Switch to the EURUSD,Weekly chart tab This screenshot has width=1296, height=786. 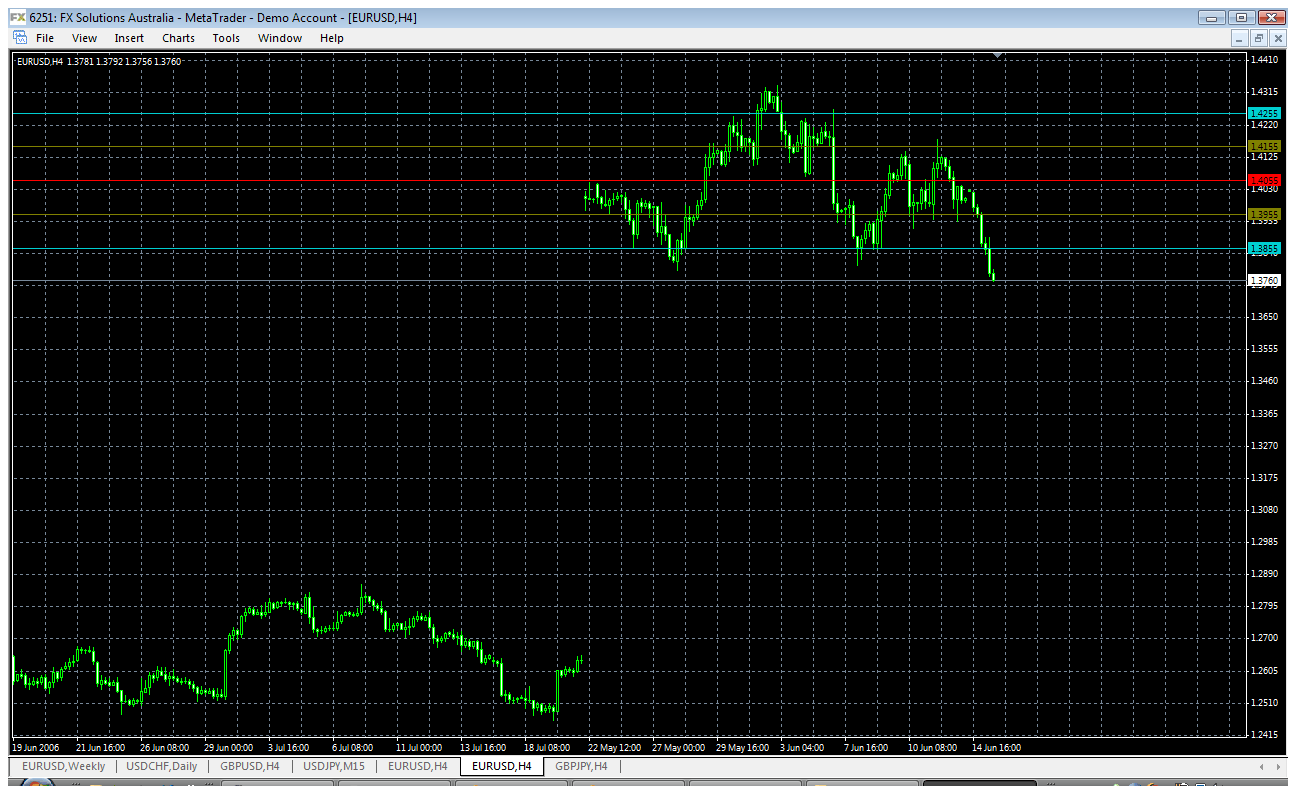tap(63, 766)
